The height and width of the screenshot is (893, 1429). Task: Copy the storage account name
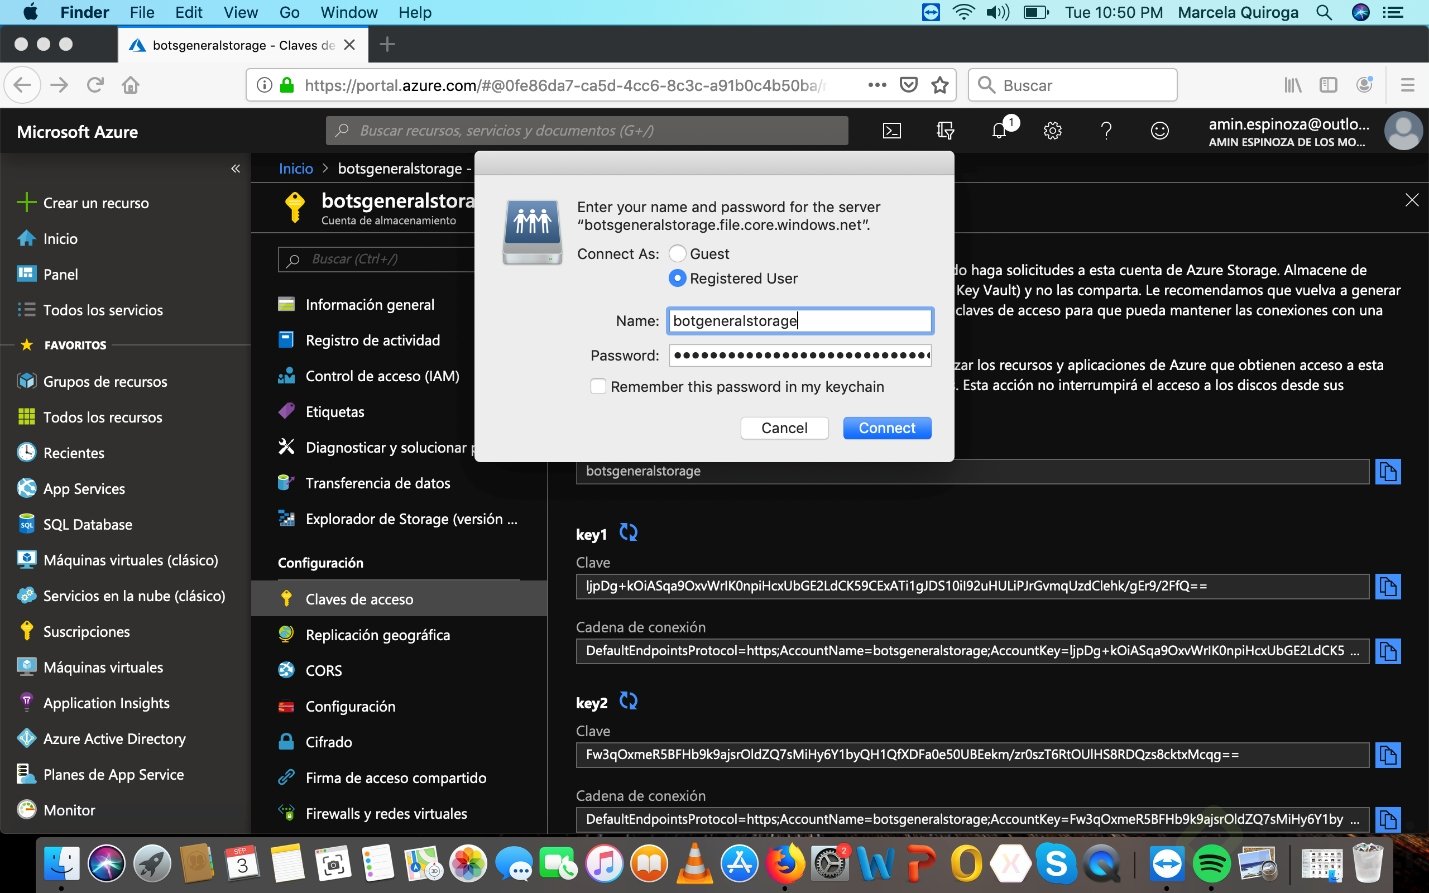pos(1388,471)
